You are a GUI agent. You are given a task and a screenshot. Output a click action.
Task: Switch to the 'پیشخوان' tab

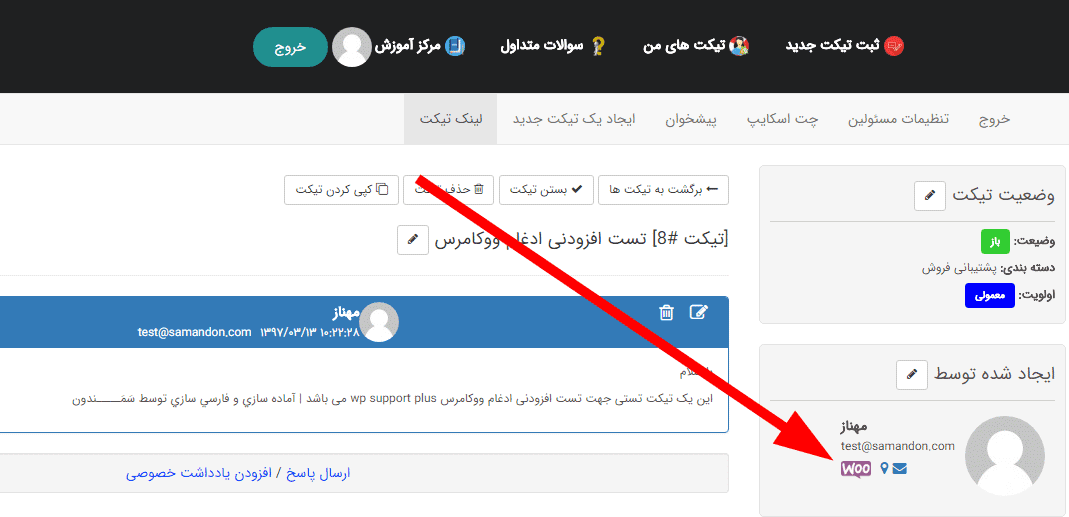click(691, 119)
